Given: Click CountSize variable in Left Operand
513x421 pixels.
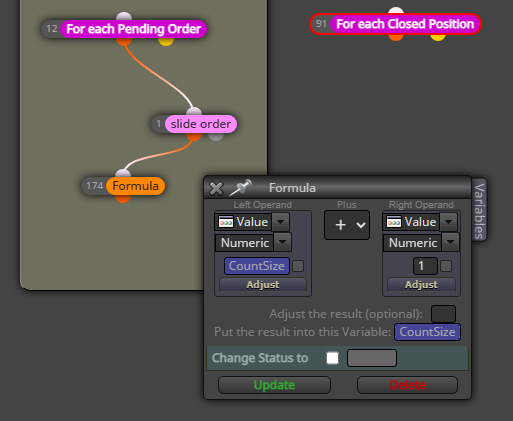Looking at the screenshot, I should 257,266.
